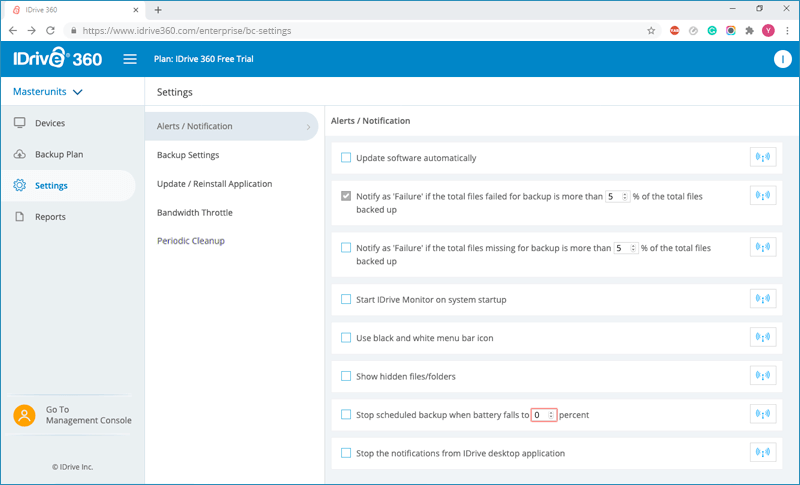The height and width of the screenshot is (485, 800).
Task: Open Backup Settings section
Action: (188, 155)
